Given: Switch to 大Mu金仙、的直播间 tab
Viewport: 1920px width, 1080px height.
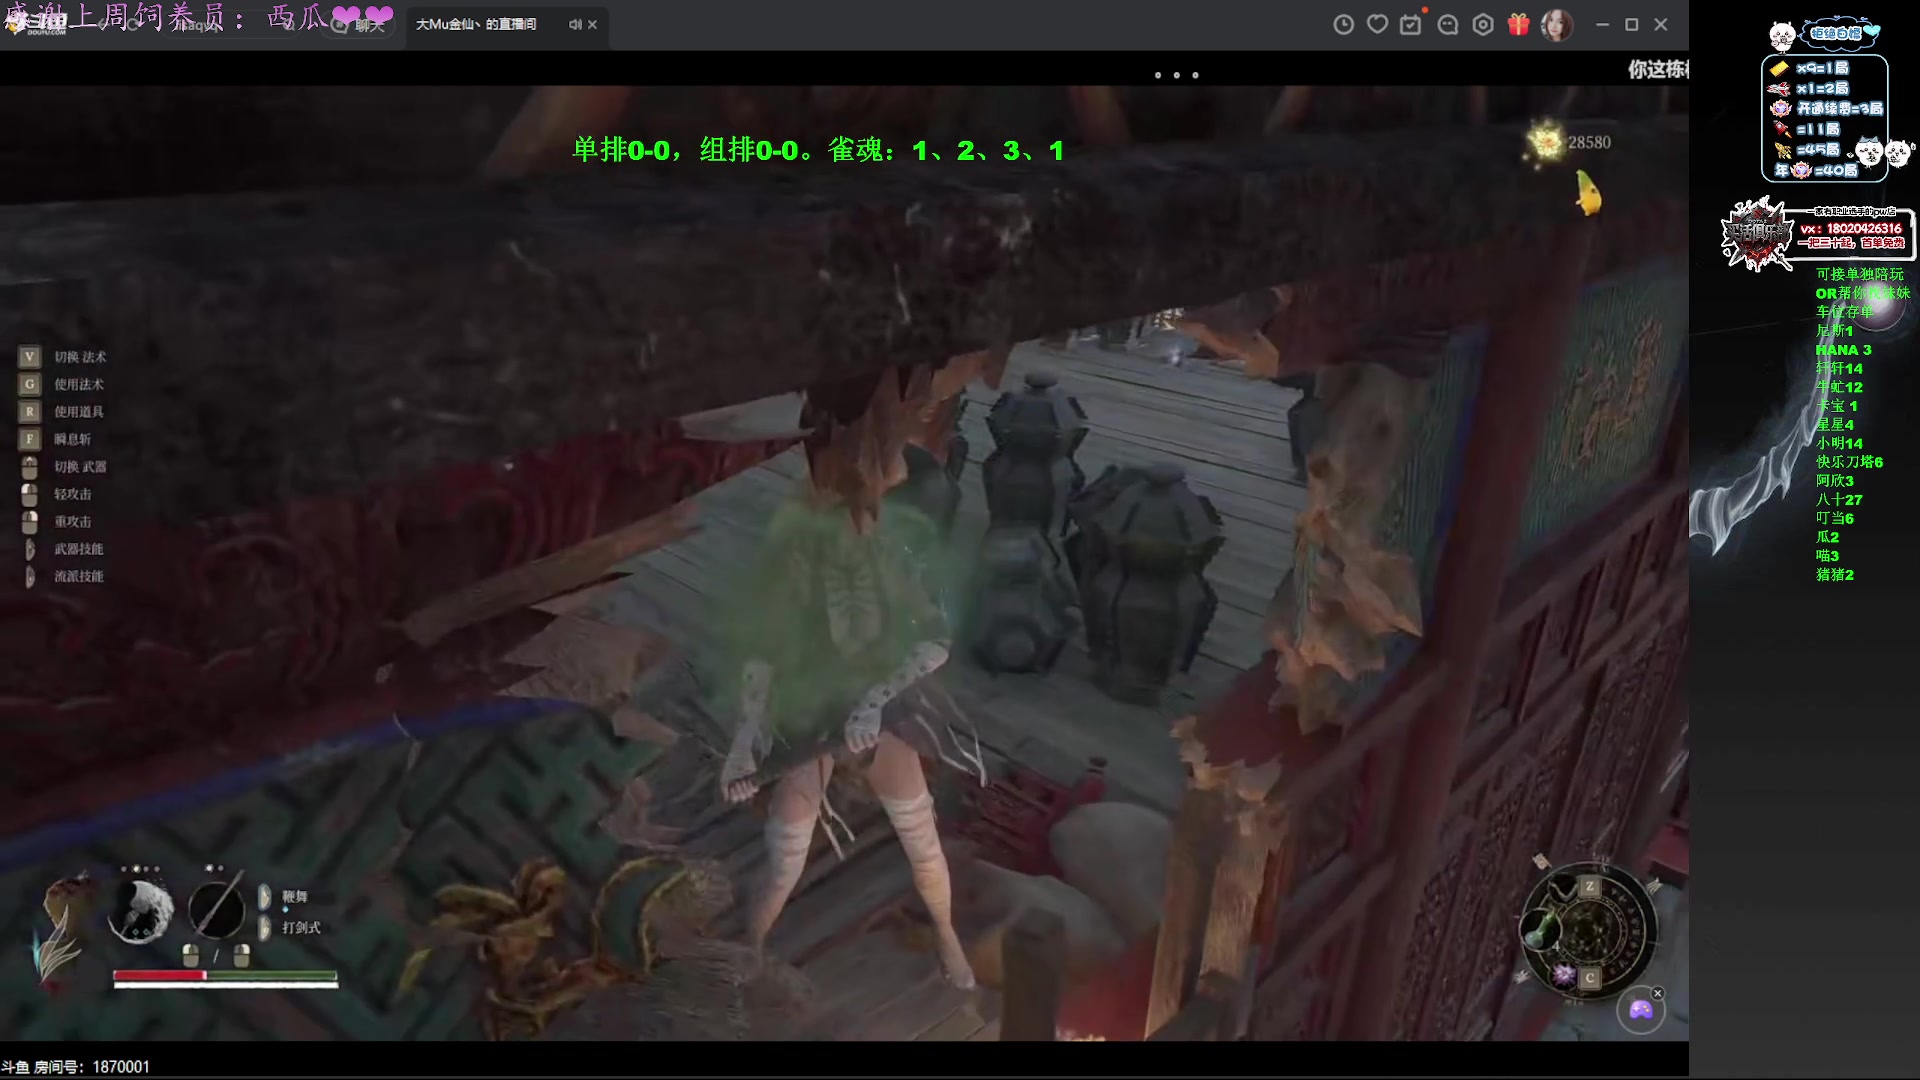Looking at the screenshot, I should point(476,25).
